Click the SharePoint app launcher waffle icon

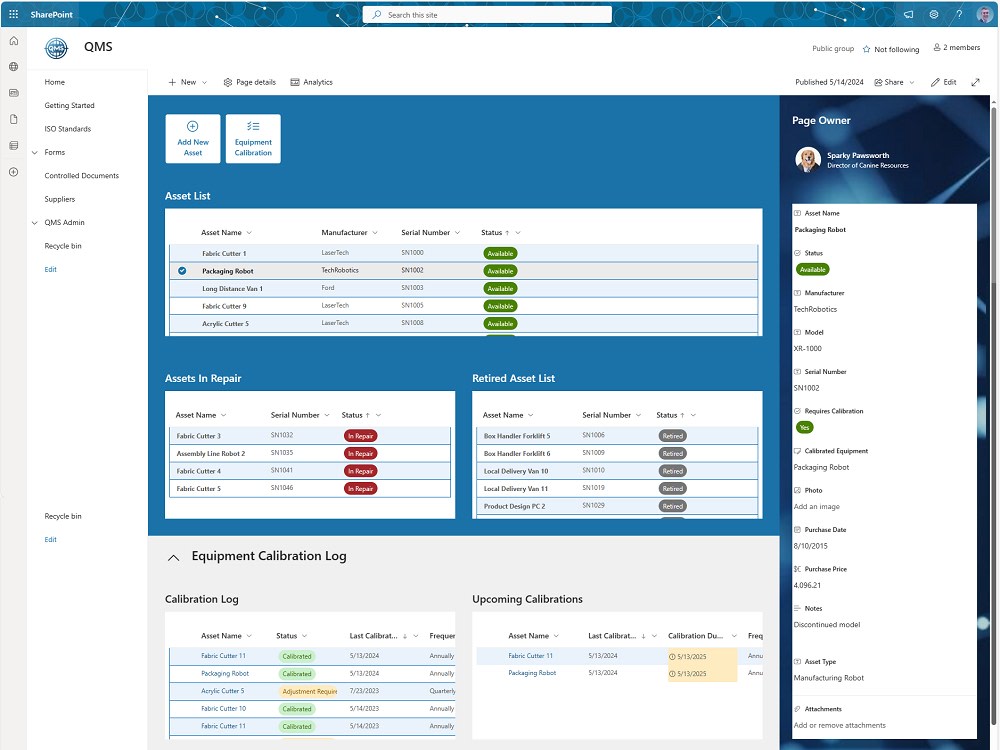[14, 14]
